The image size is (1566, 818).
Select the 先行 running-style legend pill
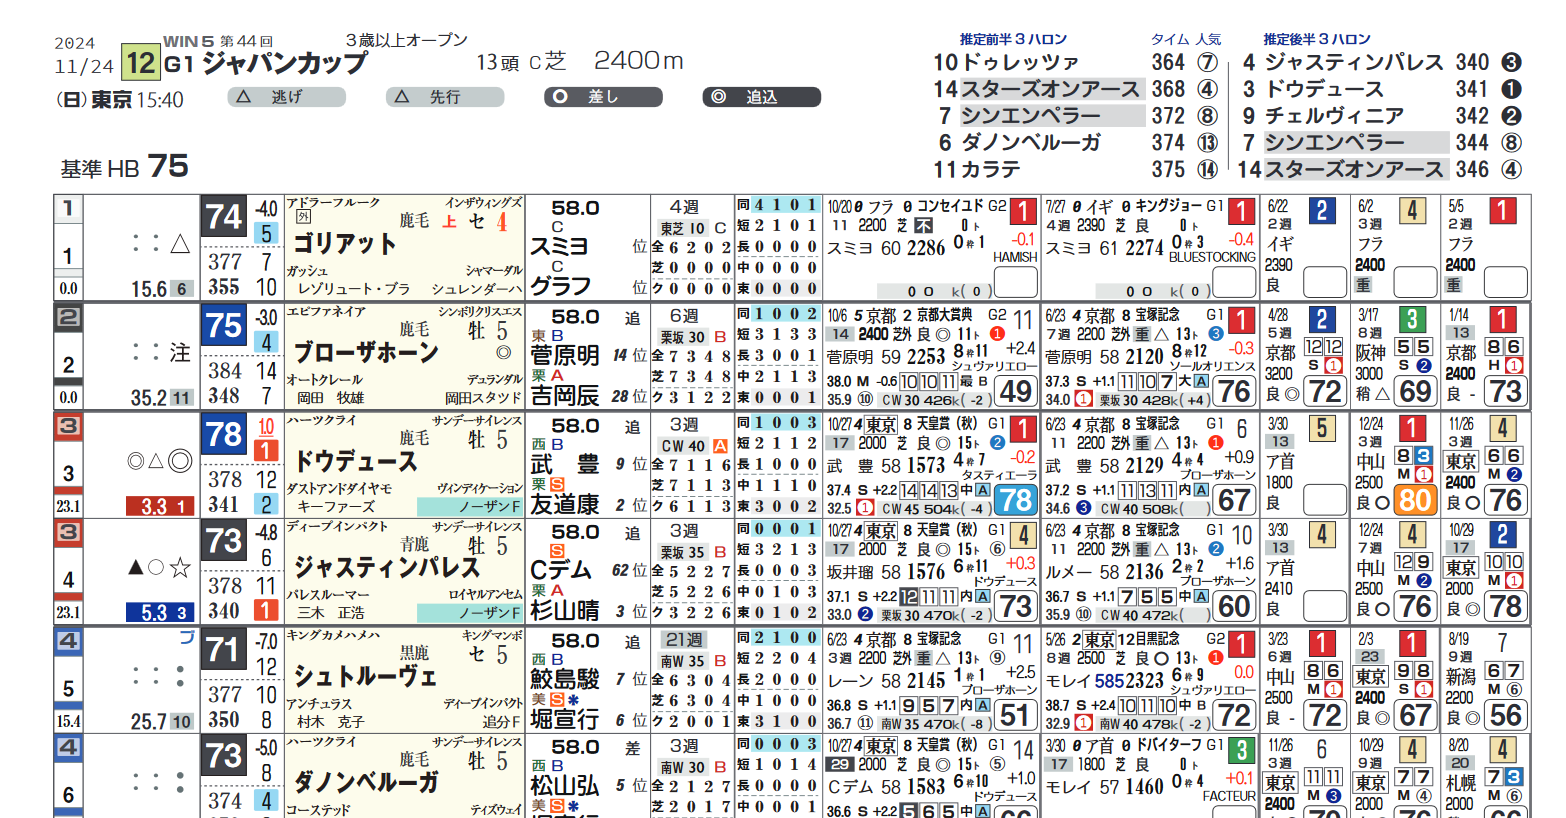click(445, 97)
